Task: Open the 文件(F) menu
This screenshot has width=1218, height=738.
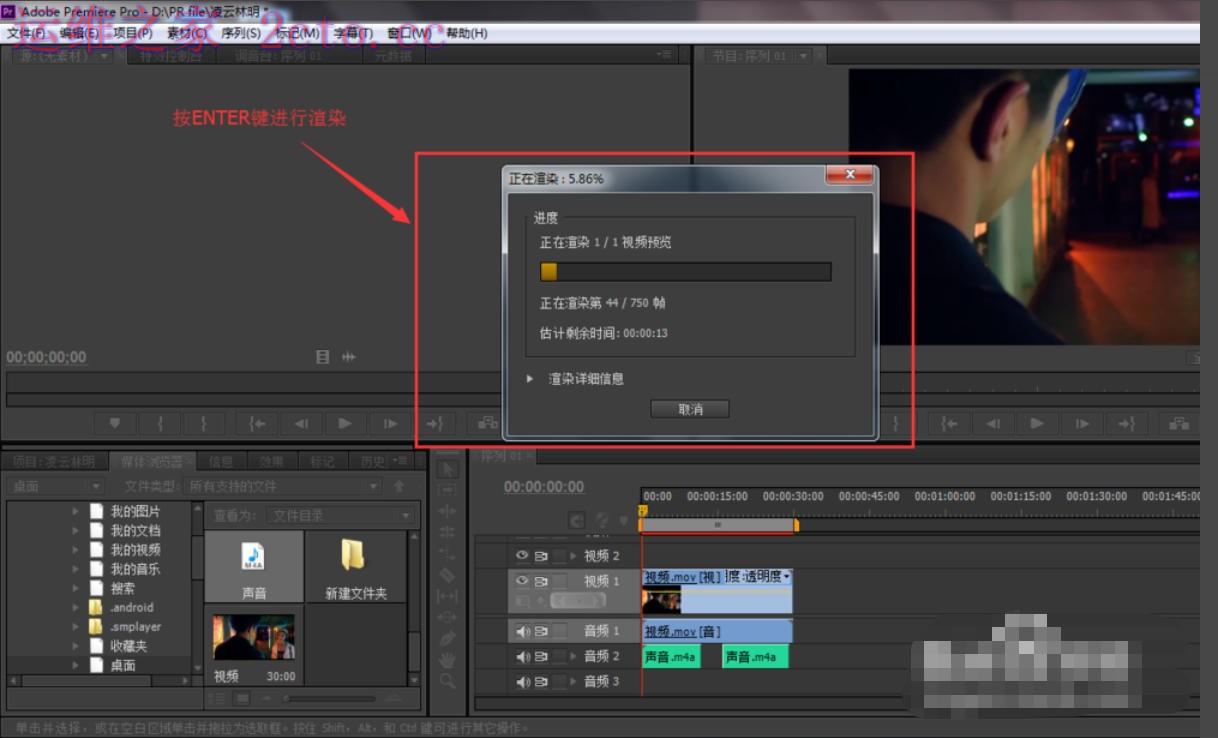Action: point(26,33)
